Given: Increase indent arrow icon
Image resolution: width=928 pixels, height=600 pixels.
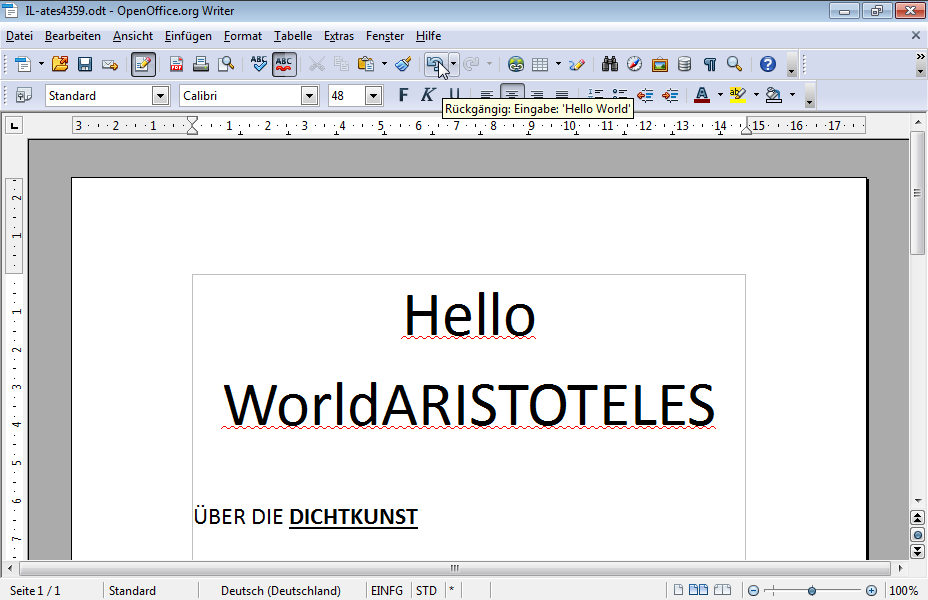Looking at the screenshot, I should [x=670, y=95].
